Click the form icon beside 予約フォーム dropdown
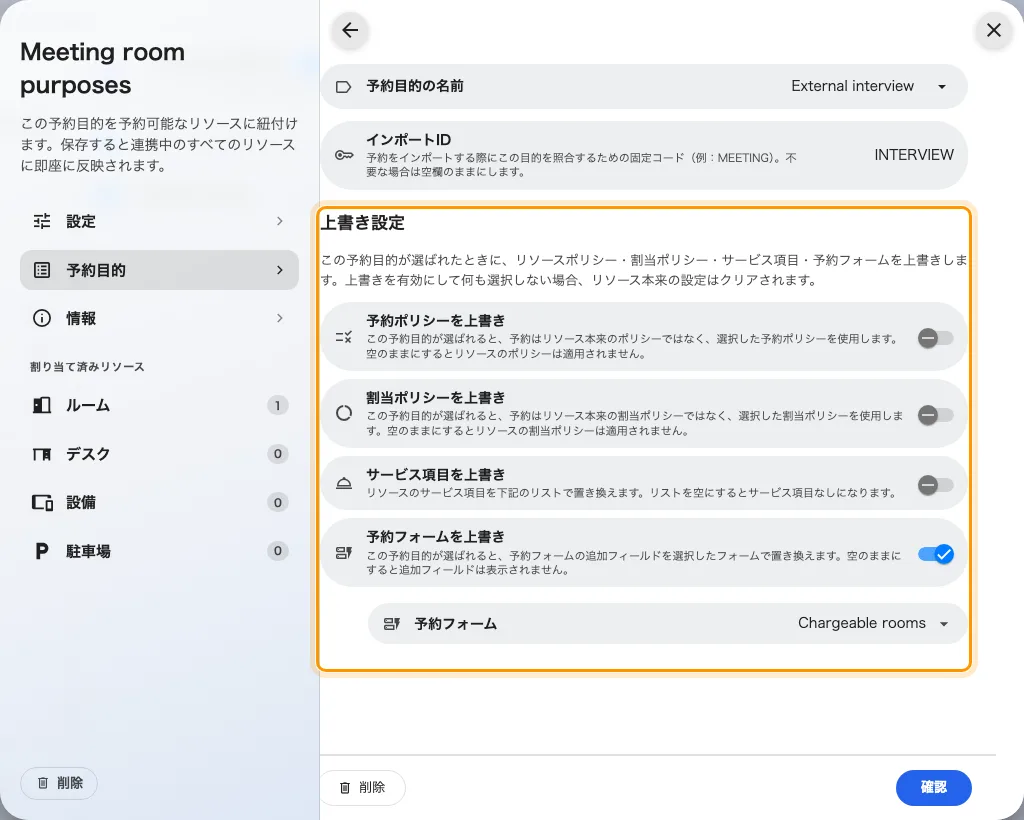This screenshot has height=820, width=1024. click(x=391, y=623)
